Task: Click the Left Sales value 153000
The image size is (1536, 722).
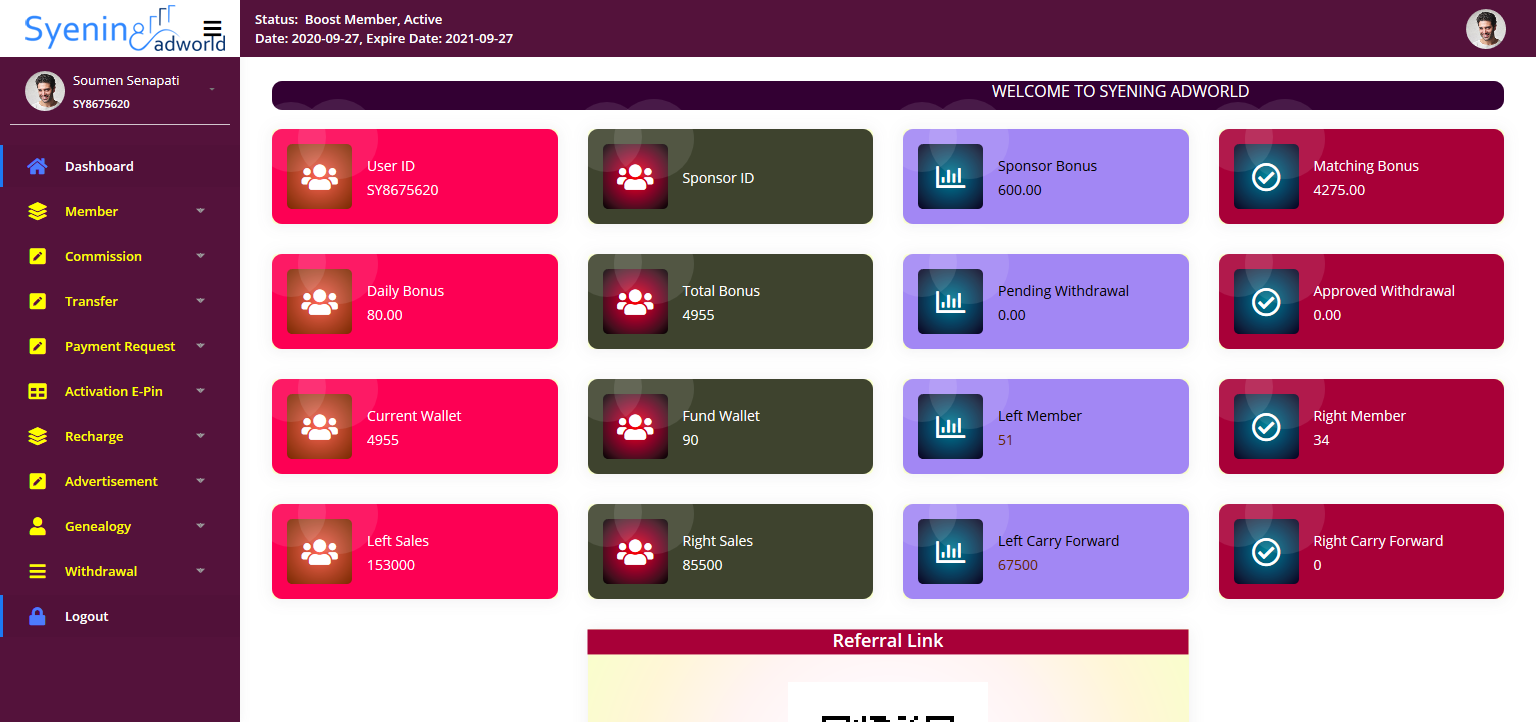Action: 391,565
